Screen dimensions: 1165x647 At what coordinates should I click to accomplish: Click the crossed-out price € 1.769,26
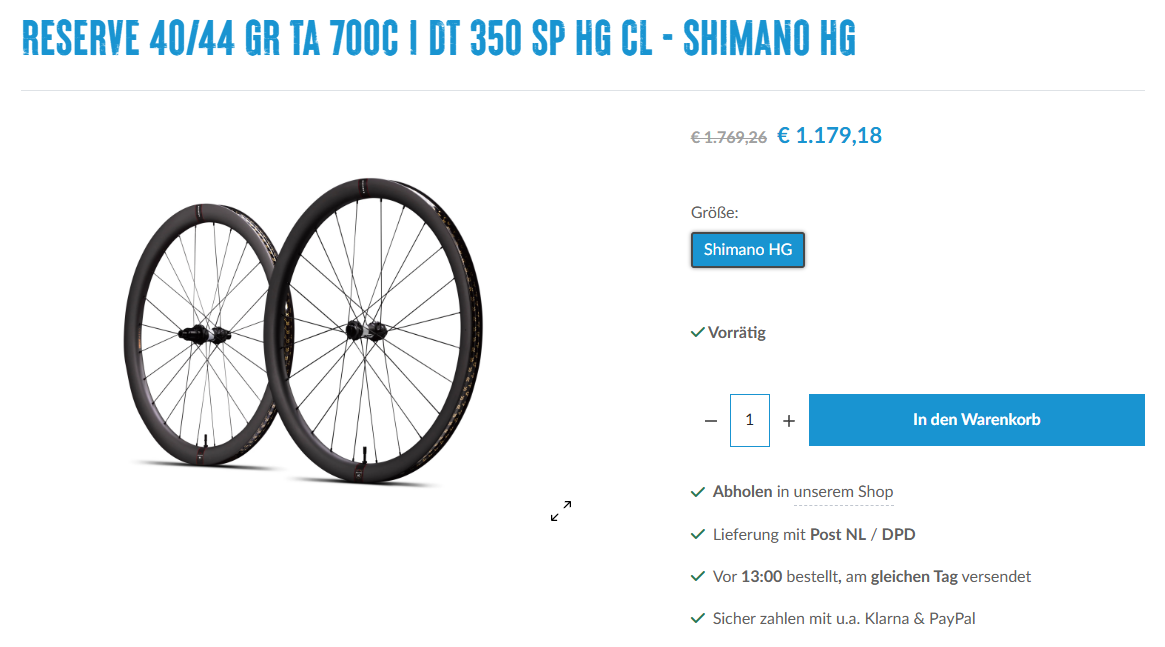[728, 137]
